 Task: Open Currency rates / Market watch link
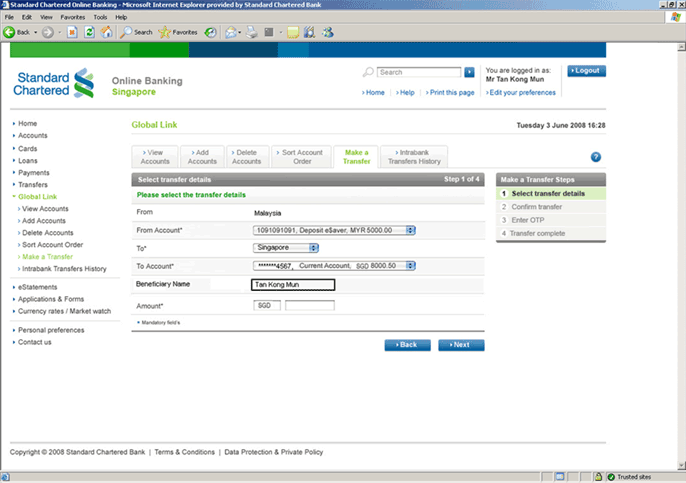(x=64, y=311)
